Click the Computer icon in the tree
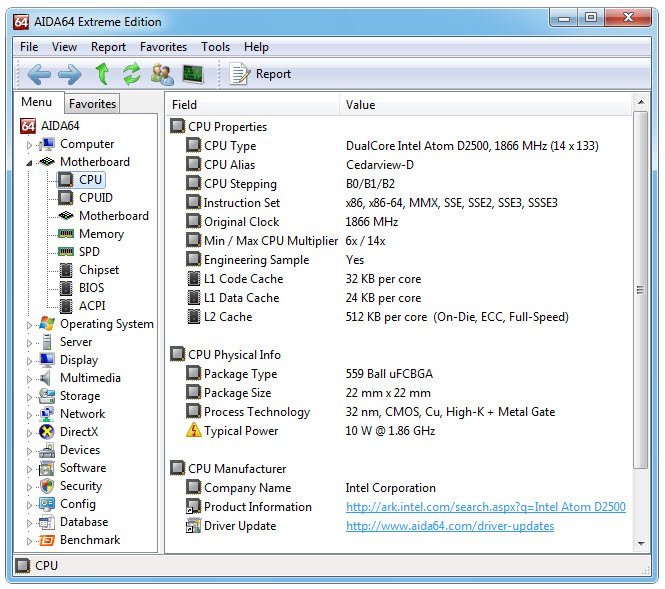665x589 pixels. [x=47, y=144]
